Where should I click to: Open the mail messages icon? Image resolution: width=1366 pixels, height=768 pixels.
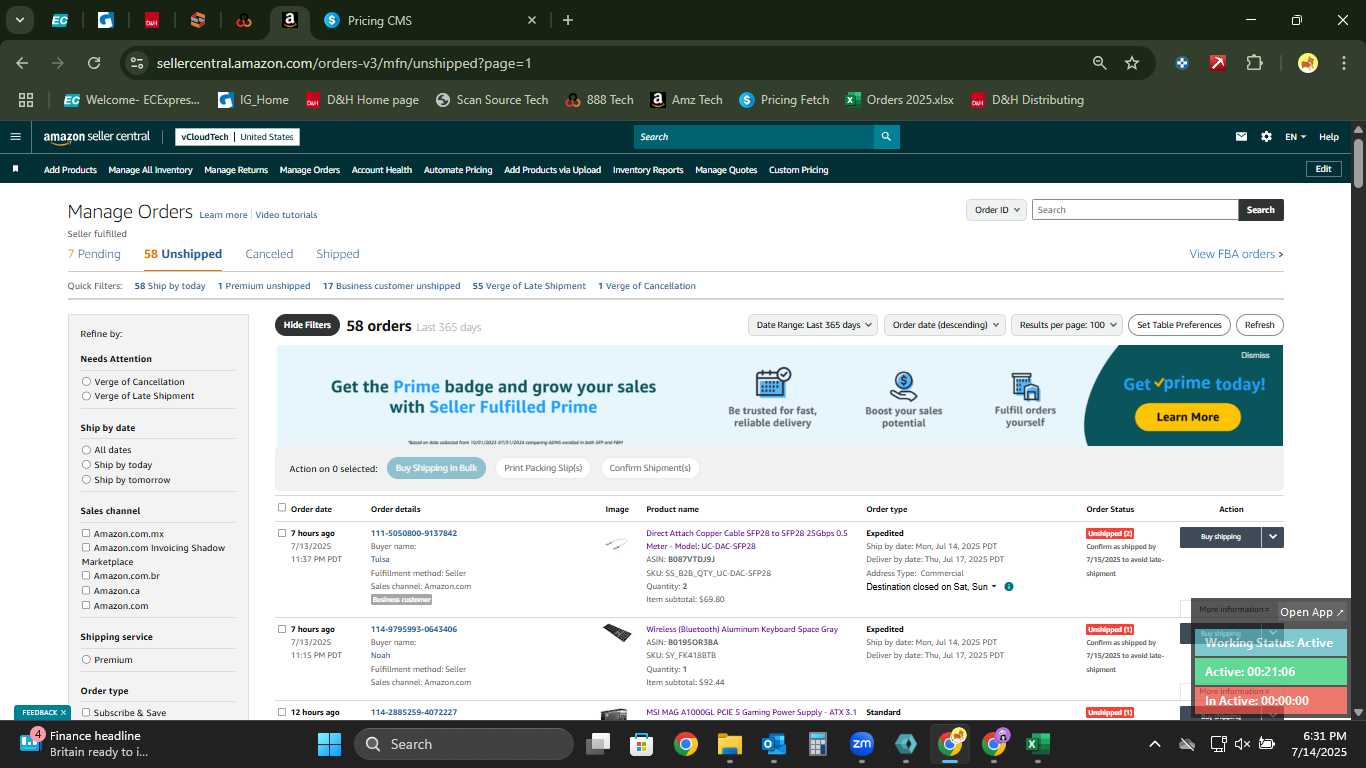(x=1242, y=137)
